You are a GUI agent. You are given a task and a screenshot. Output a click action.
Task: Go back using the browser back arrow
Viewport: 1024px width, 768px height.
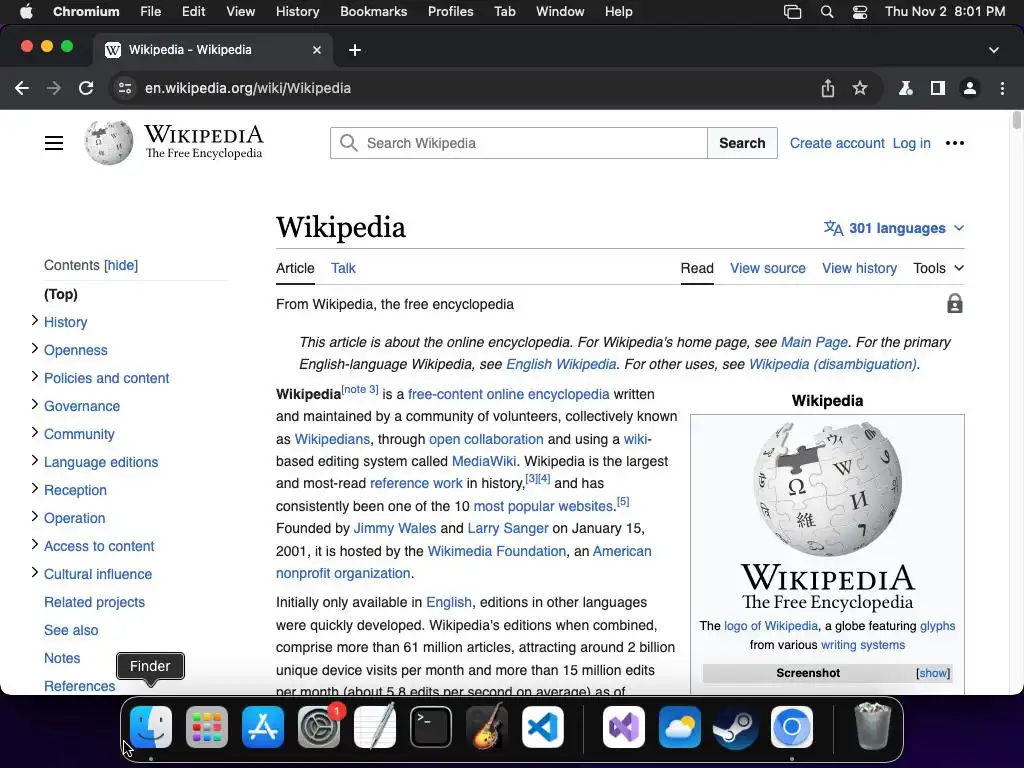[22, 88]
